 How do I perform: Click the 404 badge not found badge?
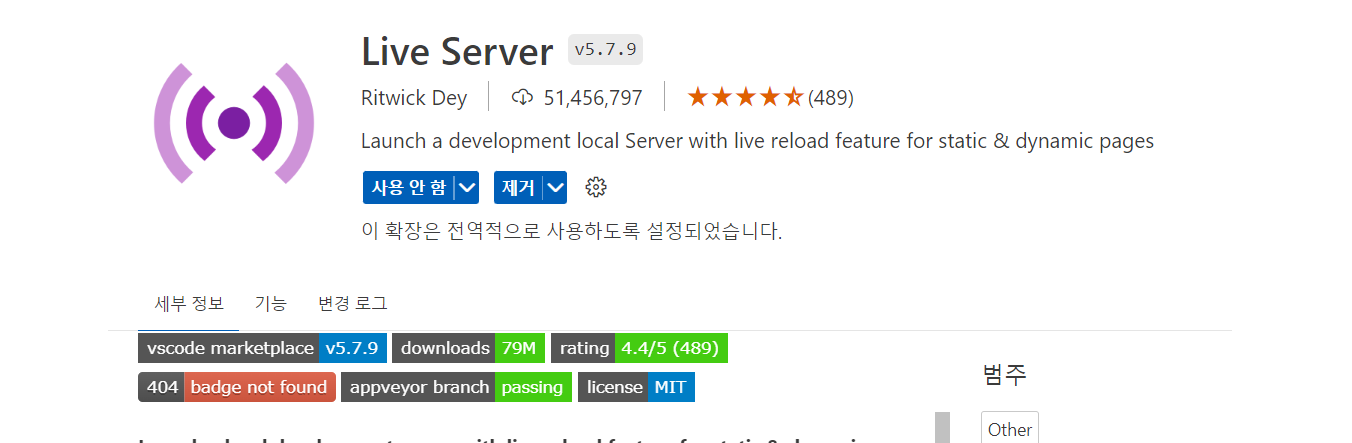[236, 387]
